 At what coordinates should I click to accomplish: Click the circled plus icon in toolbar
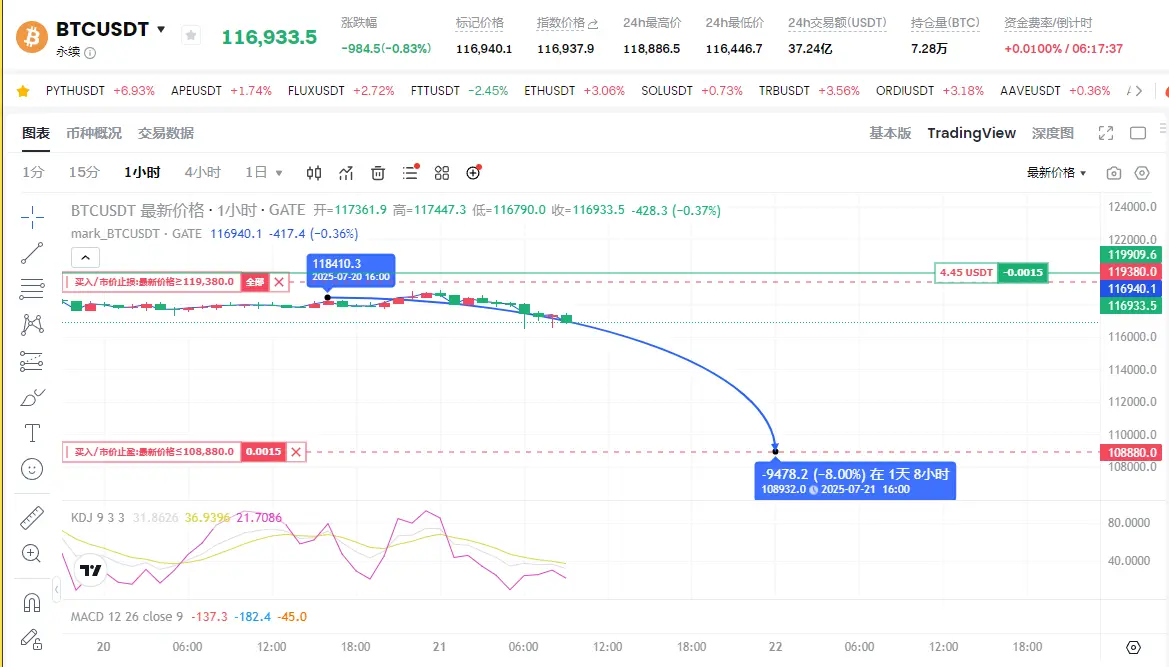[x=473, y=172]
